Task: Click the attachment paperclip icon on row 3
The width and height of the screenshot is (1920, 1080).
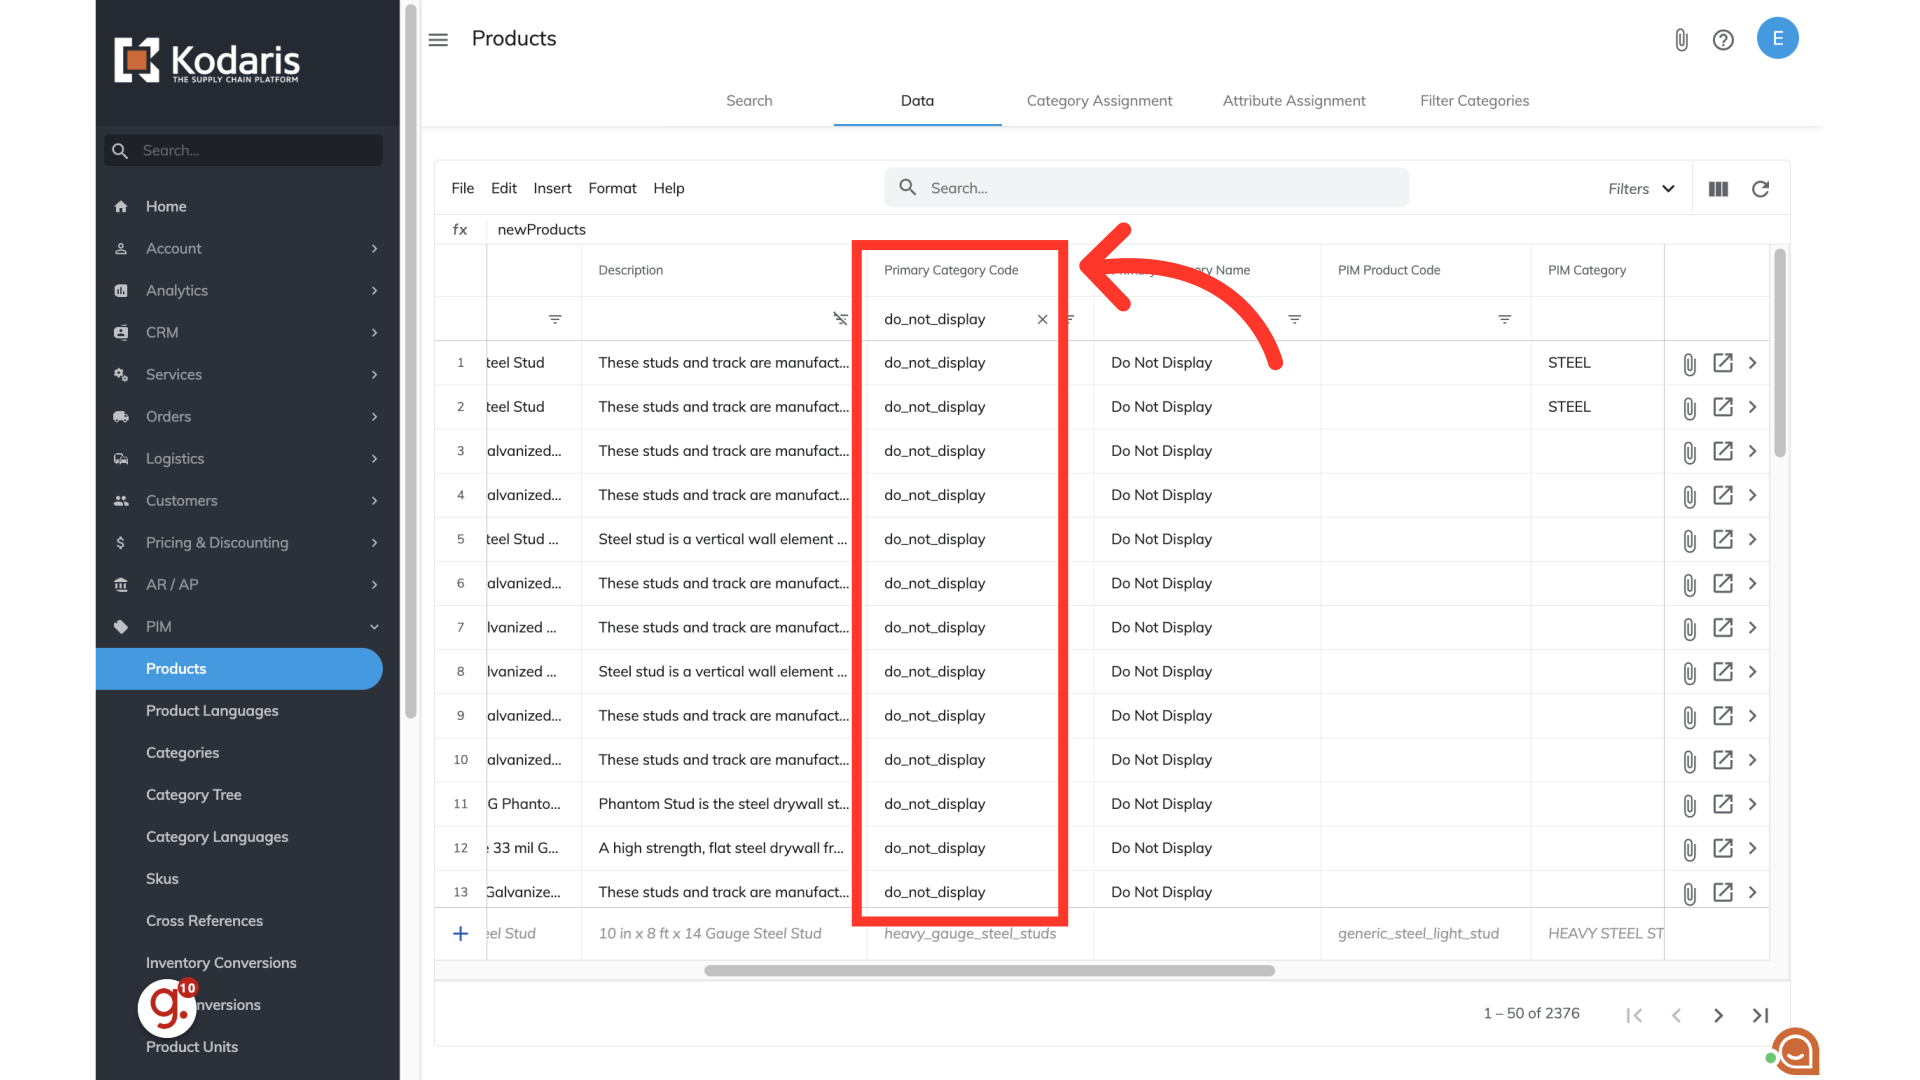Action: coord(1689,452)
